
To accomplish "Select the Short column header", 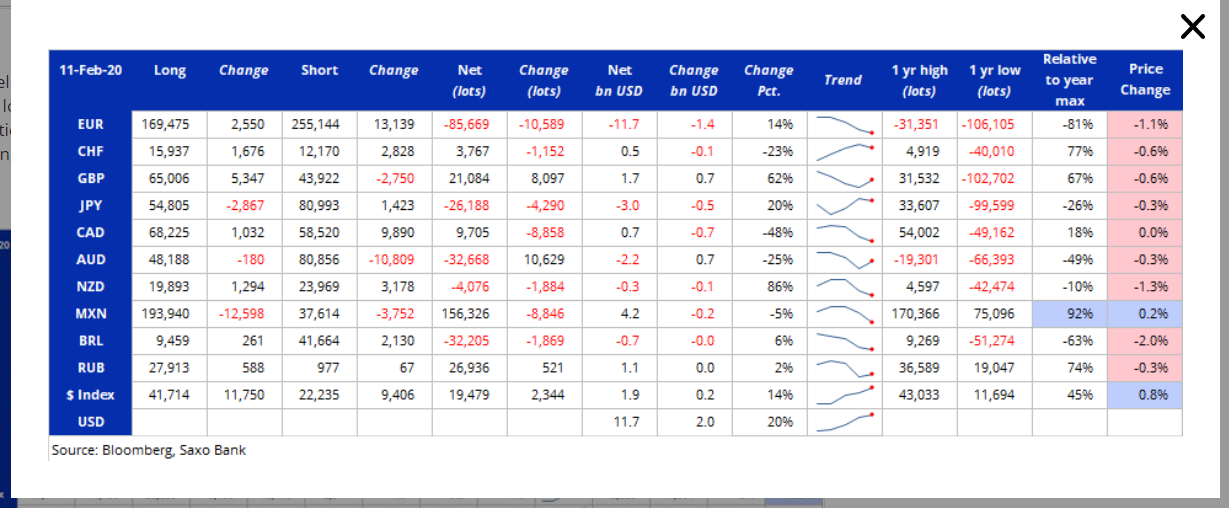I will tap(319, 71).
